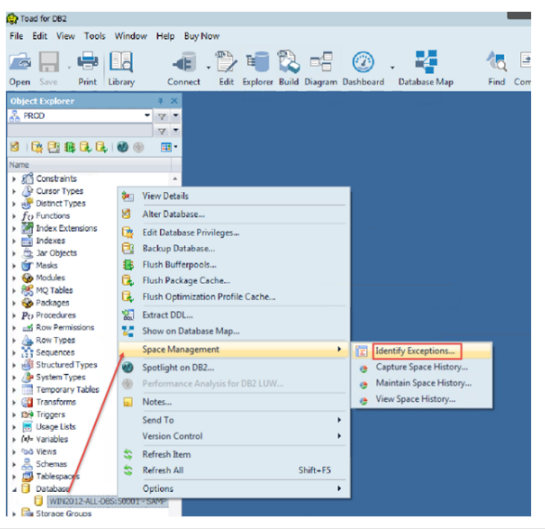Expand the Constraints tree node
Screen dimensions: 545x529
click(14, 179)
